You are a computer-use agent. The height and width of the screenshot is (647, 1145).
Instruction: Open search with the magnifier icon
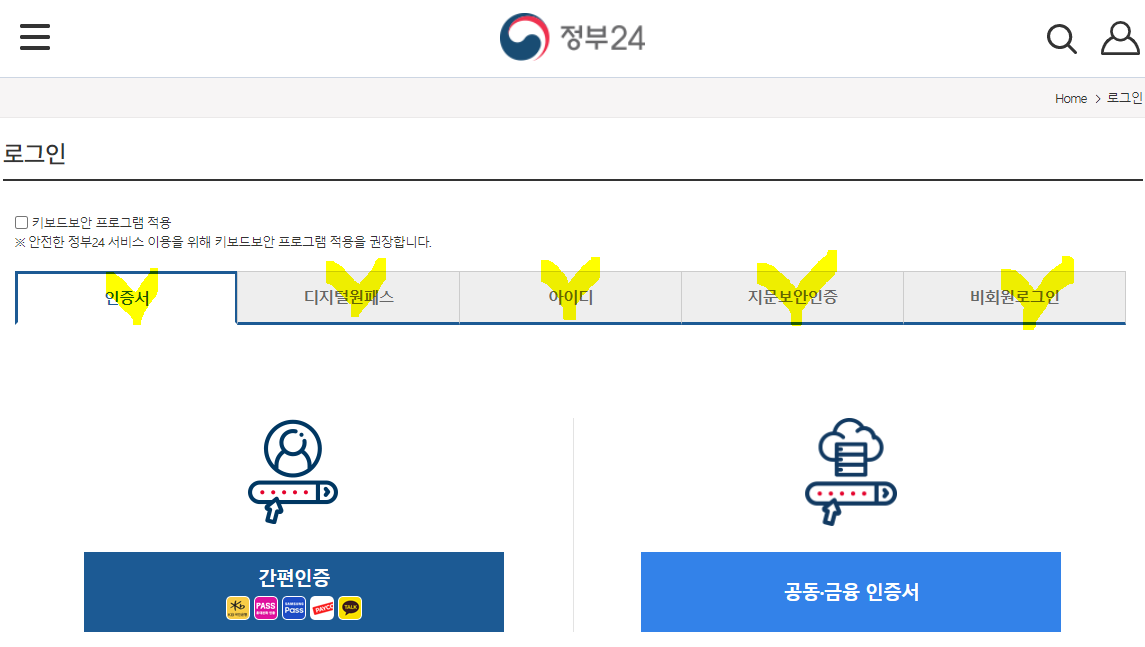pyautogui.click(x=1061, y=39)
